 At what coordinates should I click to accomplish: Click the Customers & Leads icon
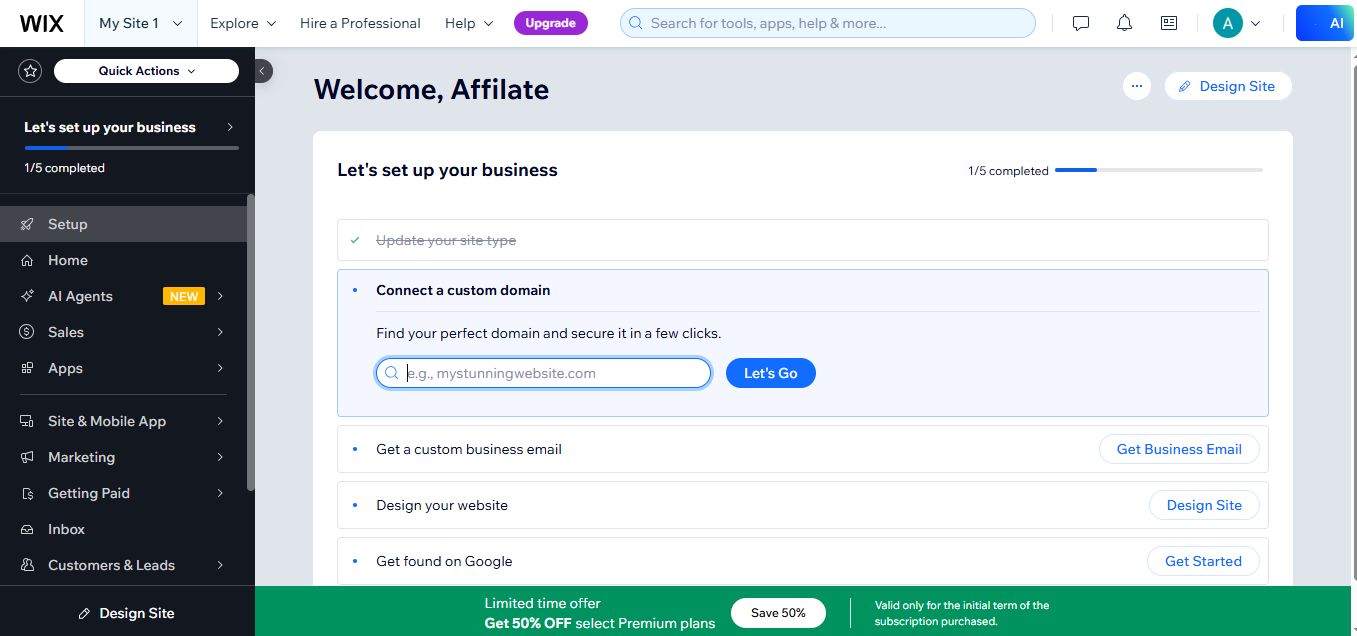click(x=28, y=565)
